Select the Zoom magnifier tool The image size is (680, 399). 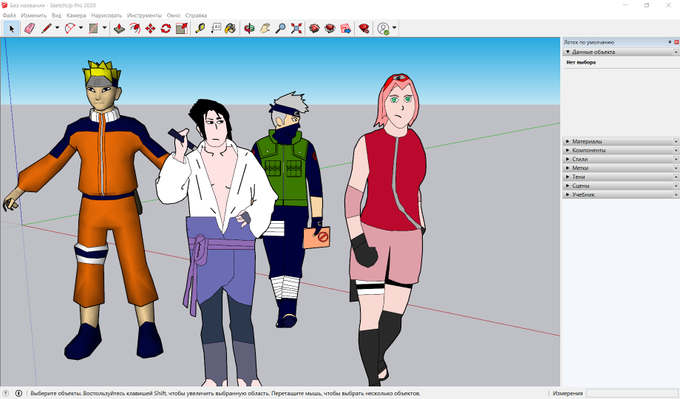(281, 29)
